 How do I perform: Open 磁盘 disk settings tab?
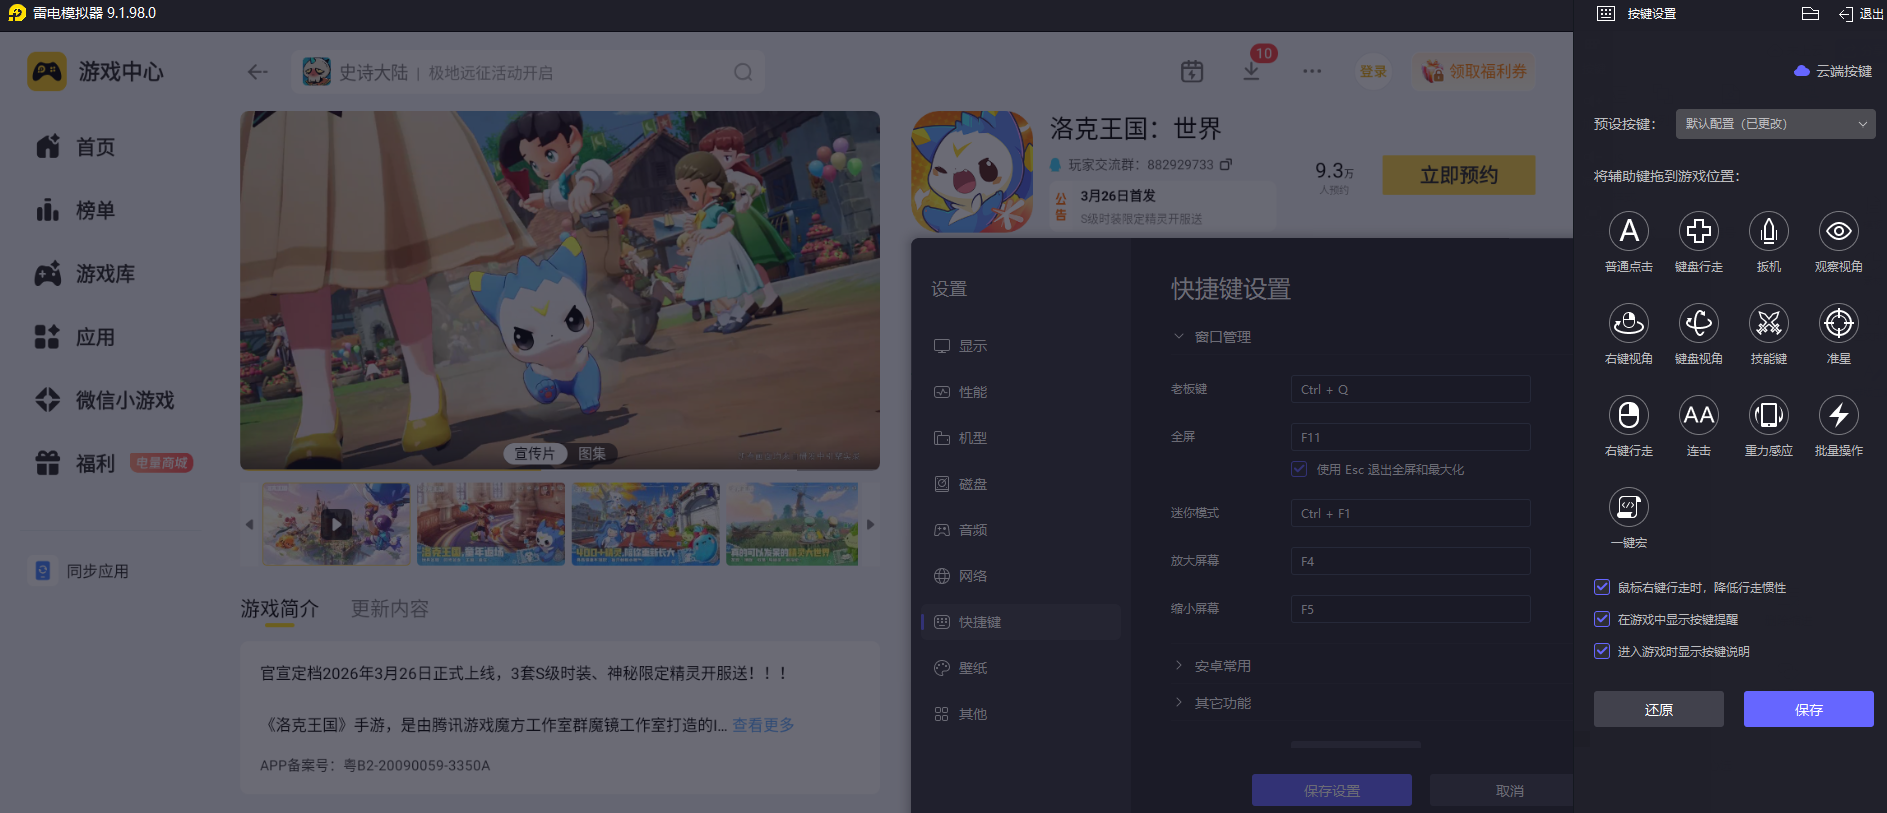pyautogui.click(x=1020, y=484)
